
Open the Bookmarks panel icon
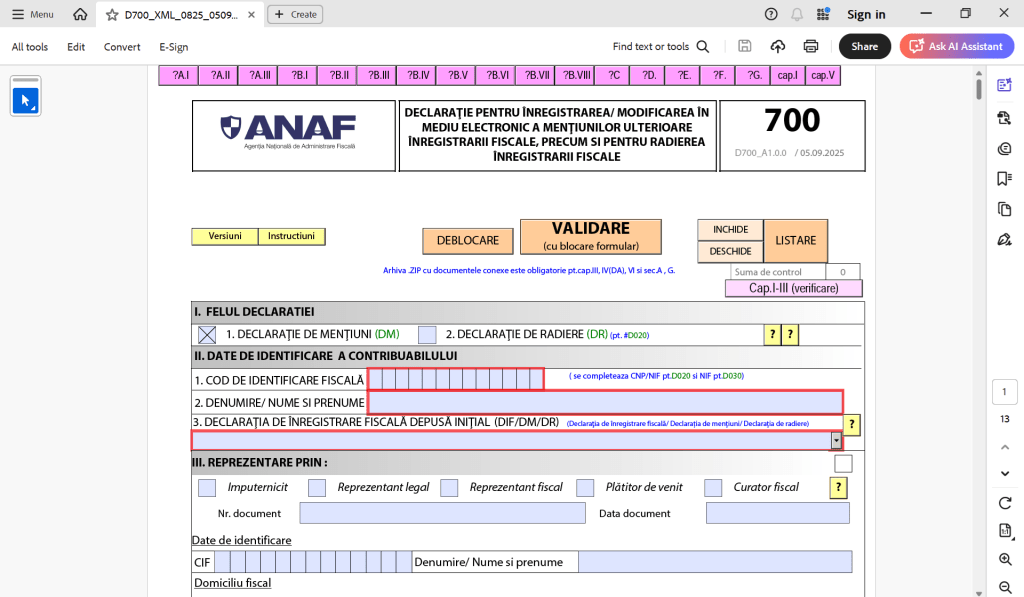click(x=1004, y=179)
